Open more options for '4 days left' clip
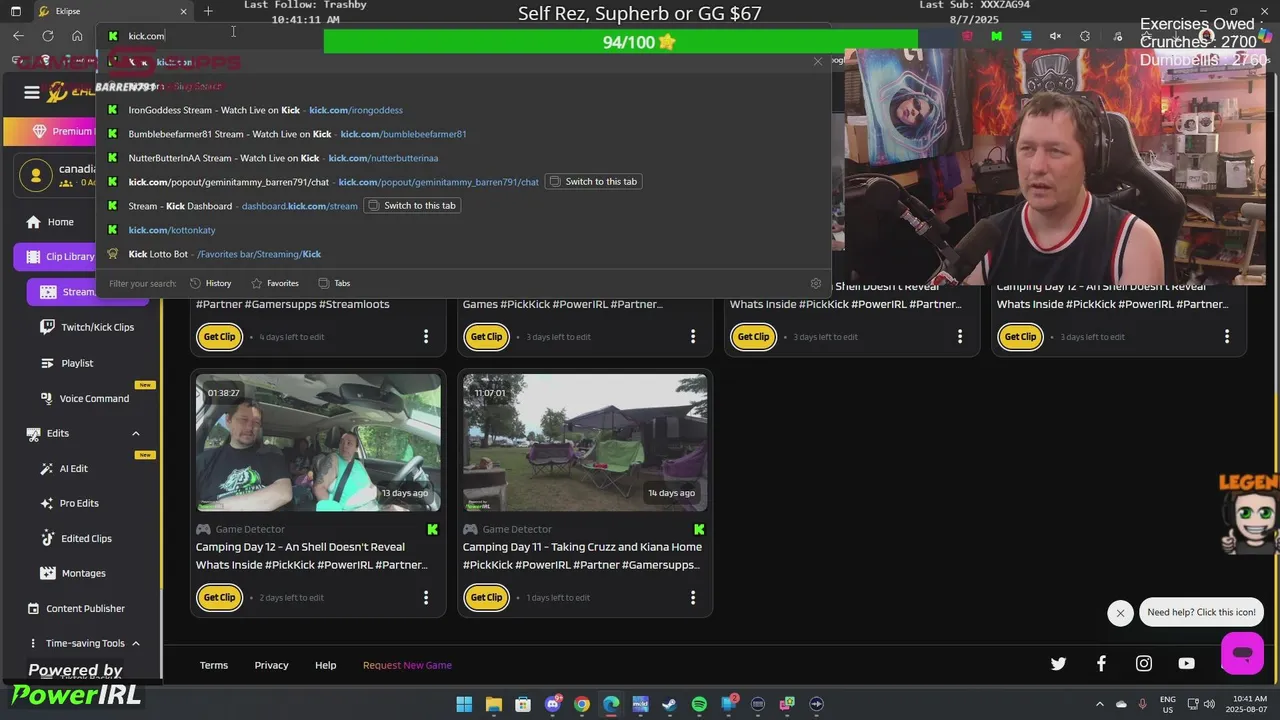This screenshot has width=1280, height=720. pyautogui.click(x=426, y=337)
